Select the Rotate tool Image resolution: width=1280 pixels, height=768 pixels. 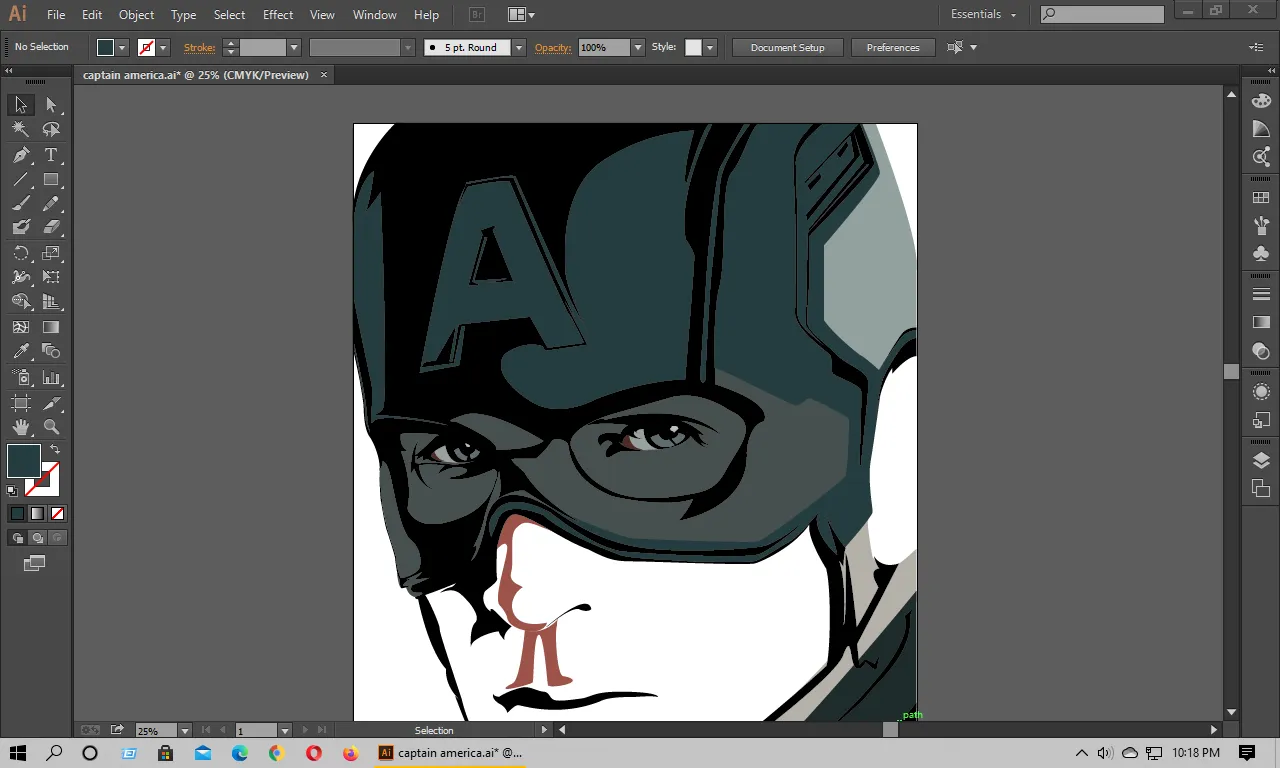click(x=21, y=253)
